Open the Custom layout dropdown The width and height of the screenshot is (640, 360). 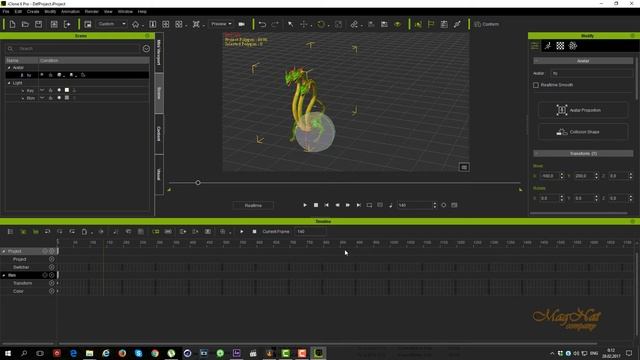coord(111,24)
